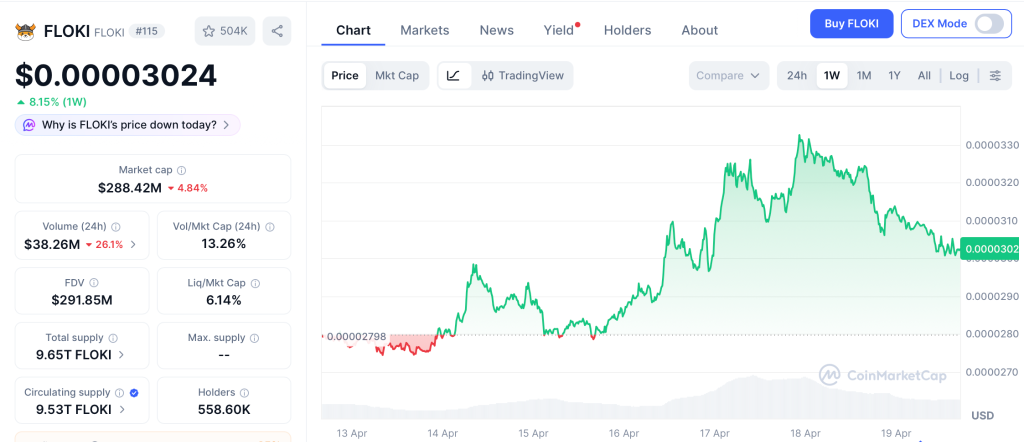Click the share icon button
The height and width of the screenshot is (442, 1024).
pyautogui.click(x=277, y=31)
